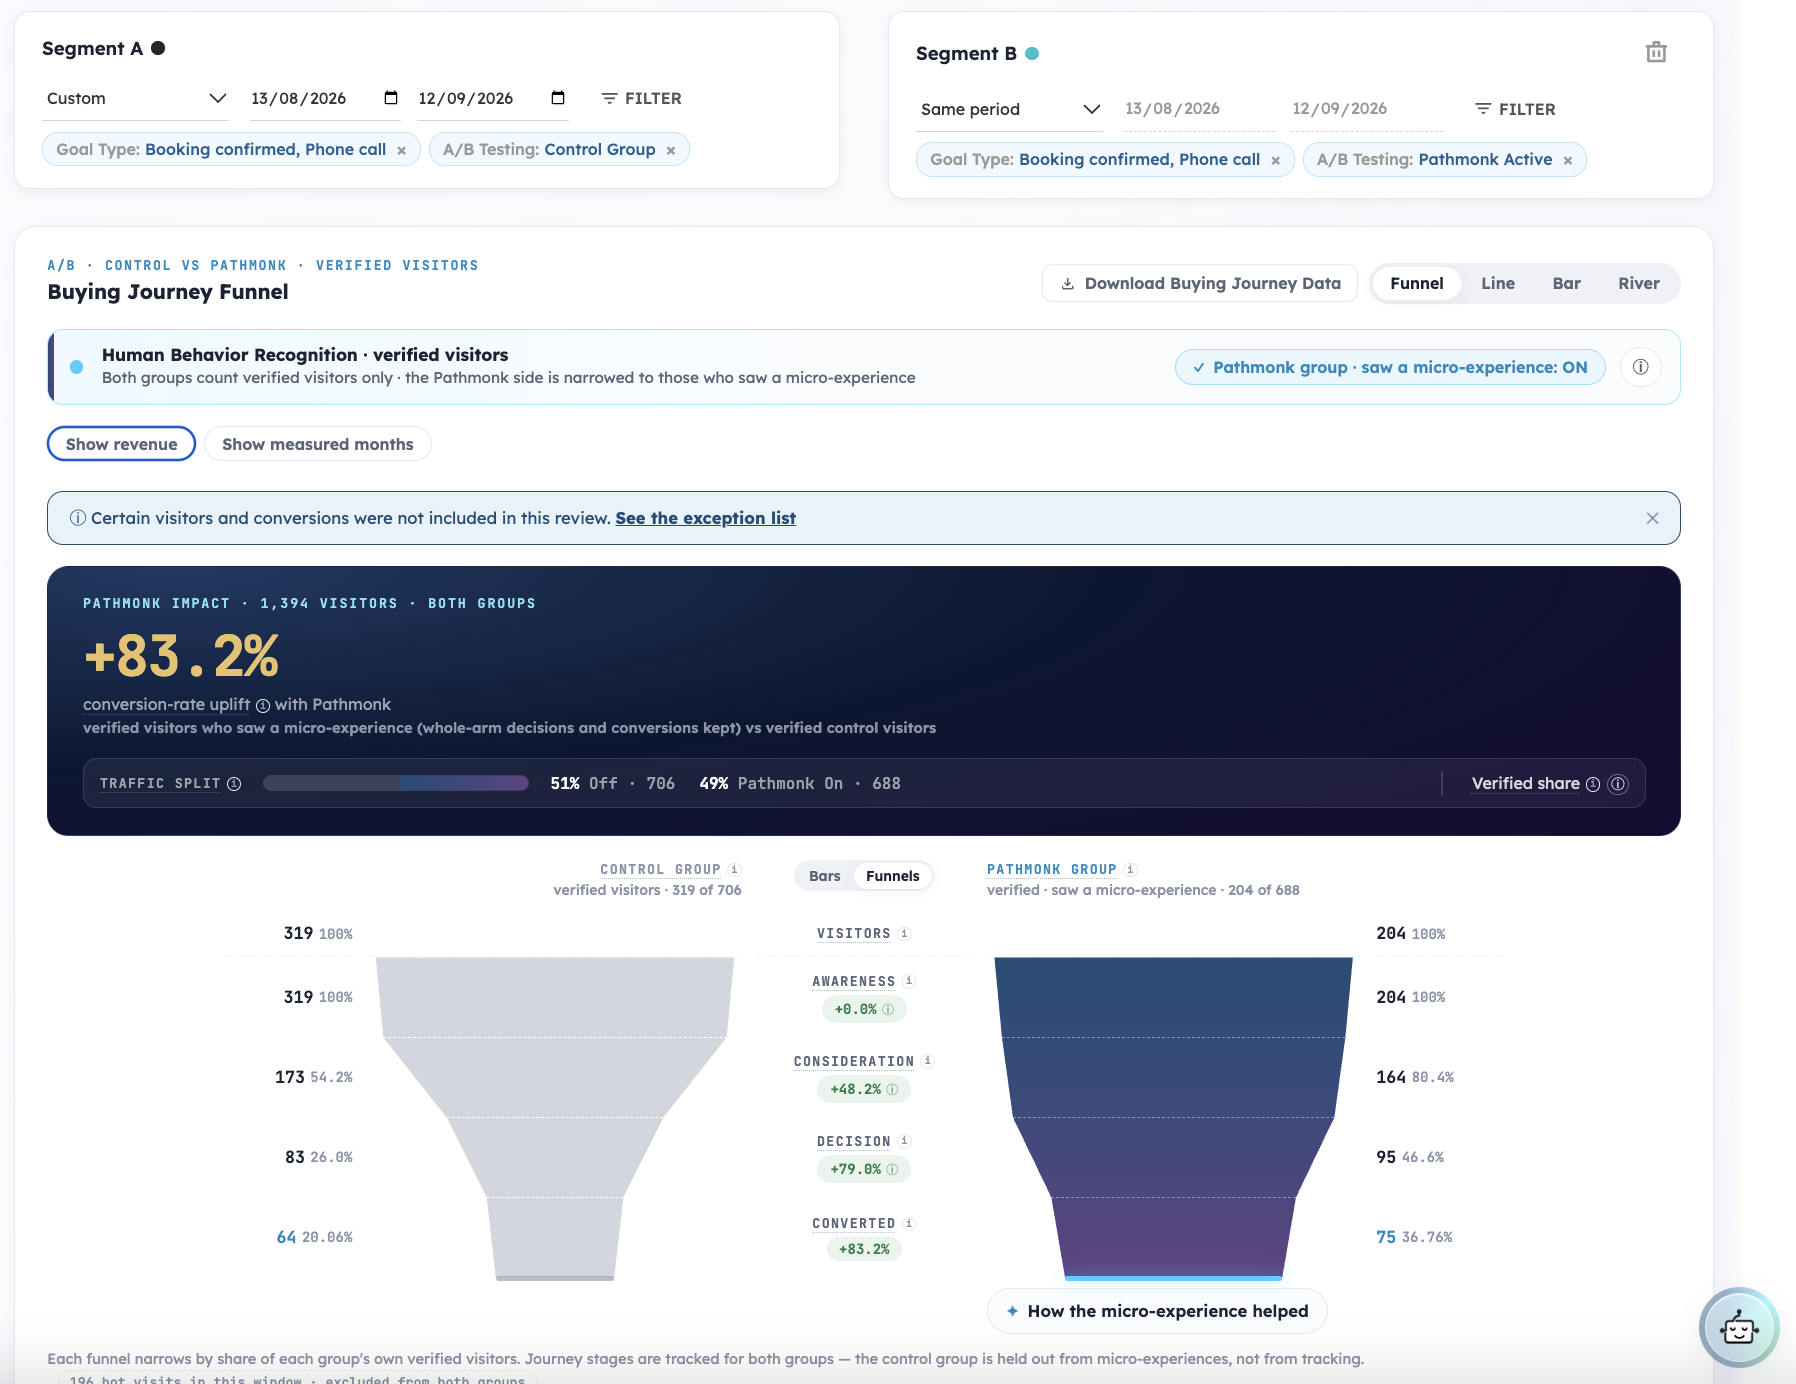Select Bars display toggle

pyautogui.click(x=824, y=876)
